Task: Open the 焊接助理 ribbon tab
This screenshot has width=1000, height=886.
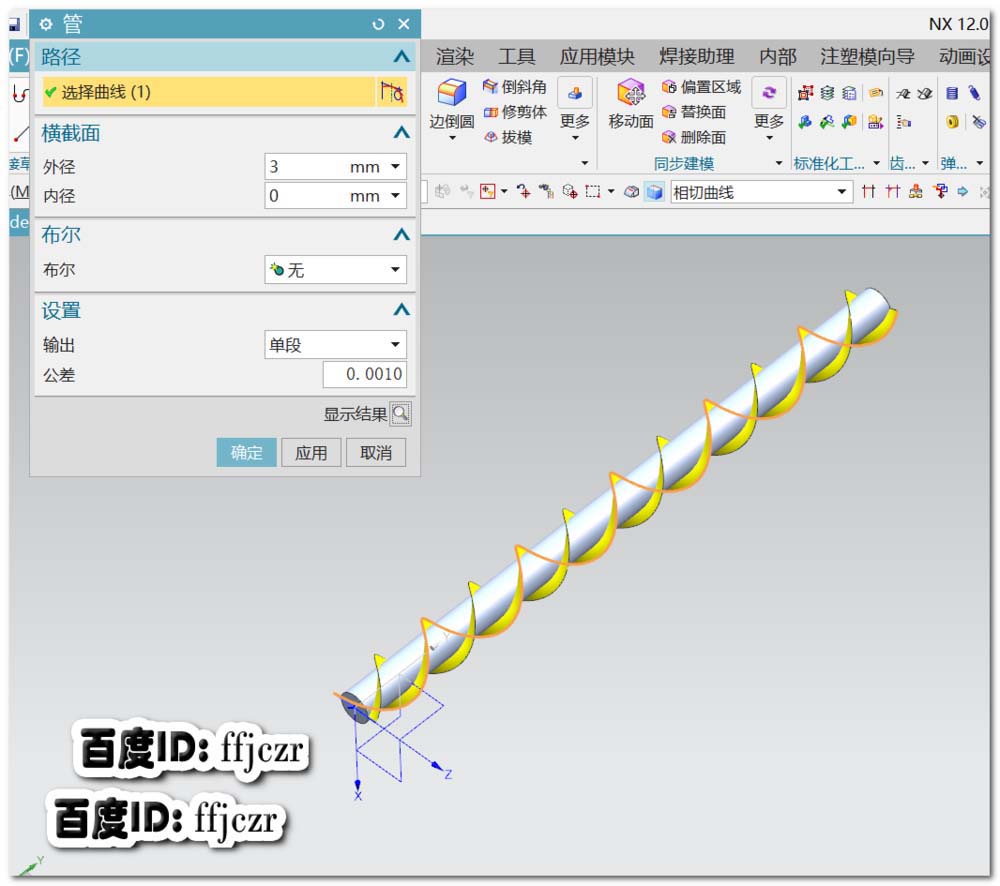Action: pos(696,57)
